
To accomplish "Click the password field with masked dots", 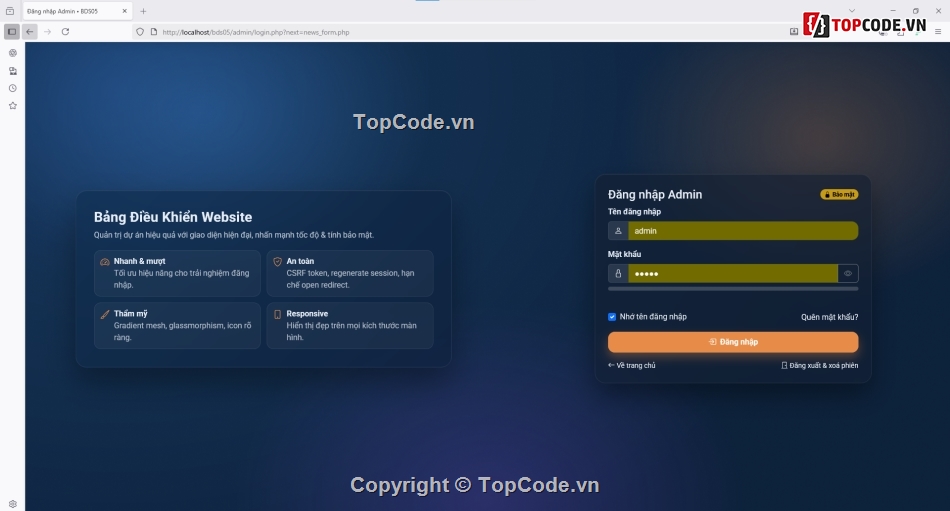I will [732, 273].
